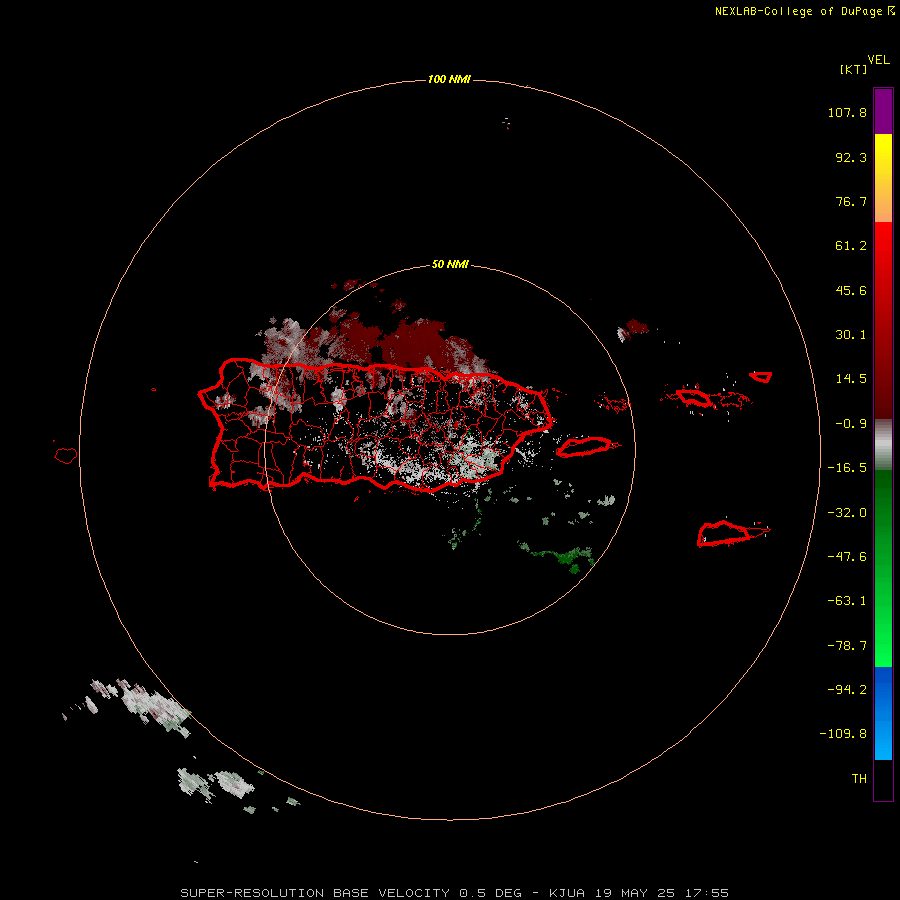
Task: Click the gray near-zero color bar segment
Action: click(x=883, y=444)
